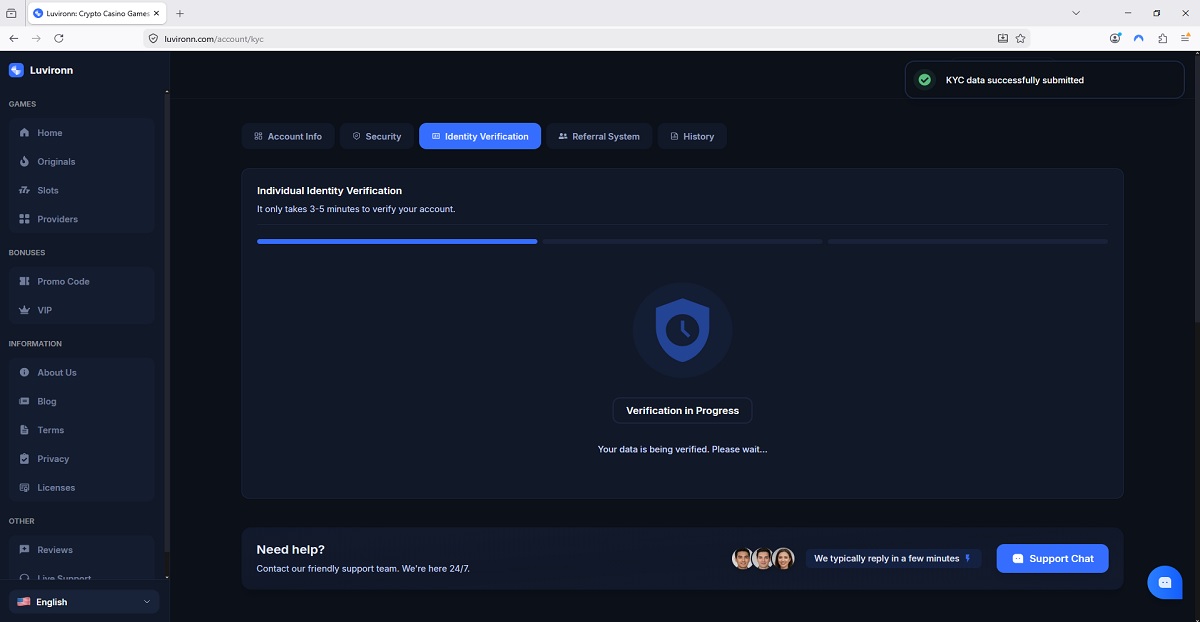1200x622 pixels.
Task: Click Individual Identity Verification heading
Action: [x=329, y=190]
